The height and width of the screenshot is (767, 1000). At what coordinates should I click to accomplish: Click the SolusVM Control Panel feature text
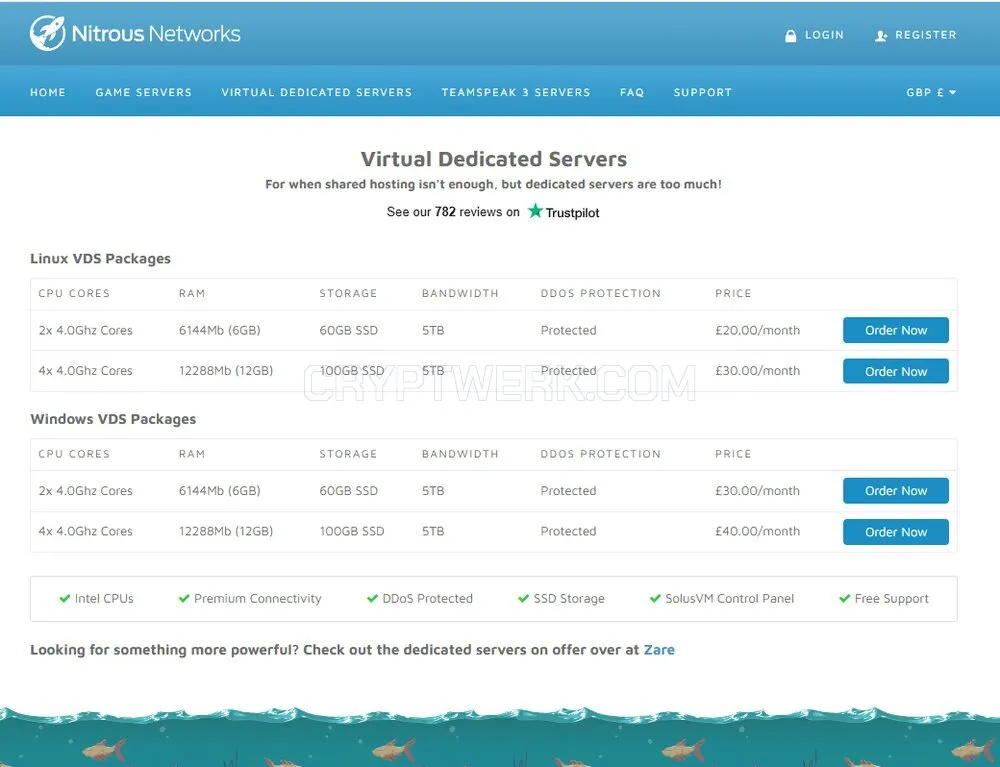(x=730, y=599)
